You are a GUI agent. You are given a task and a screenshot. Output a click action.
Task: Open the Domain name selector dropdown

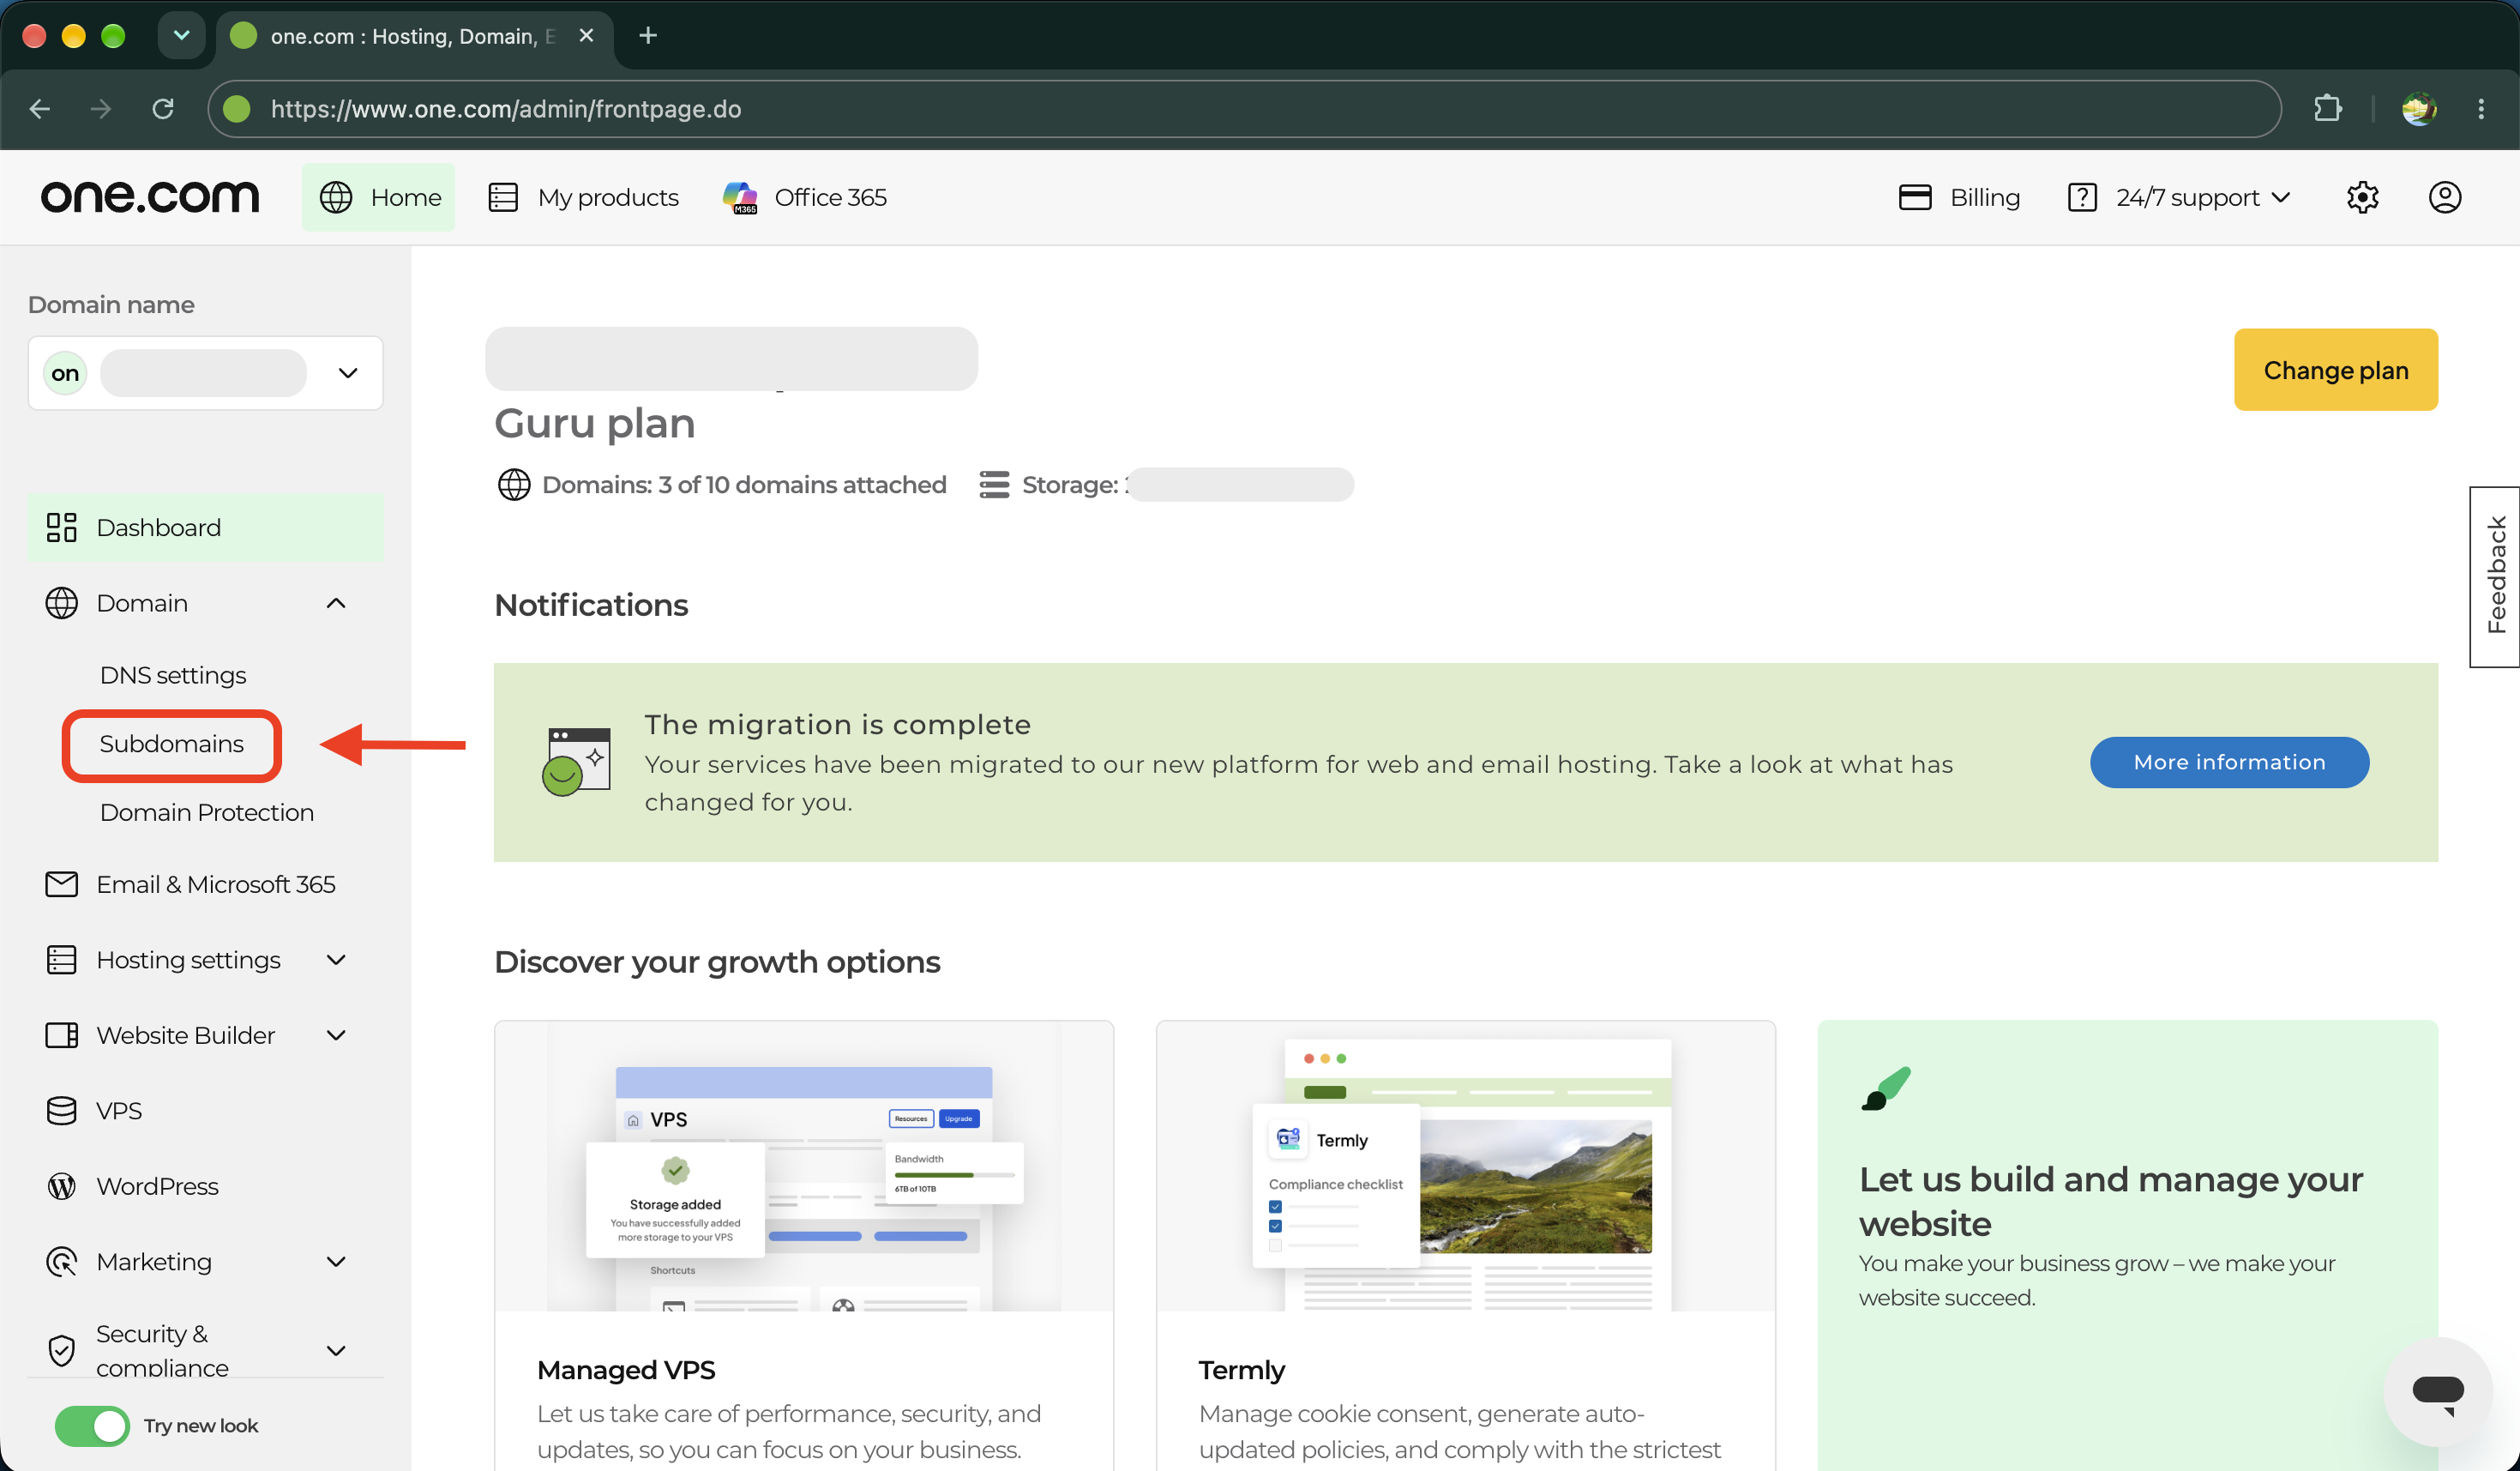point(205,373)
